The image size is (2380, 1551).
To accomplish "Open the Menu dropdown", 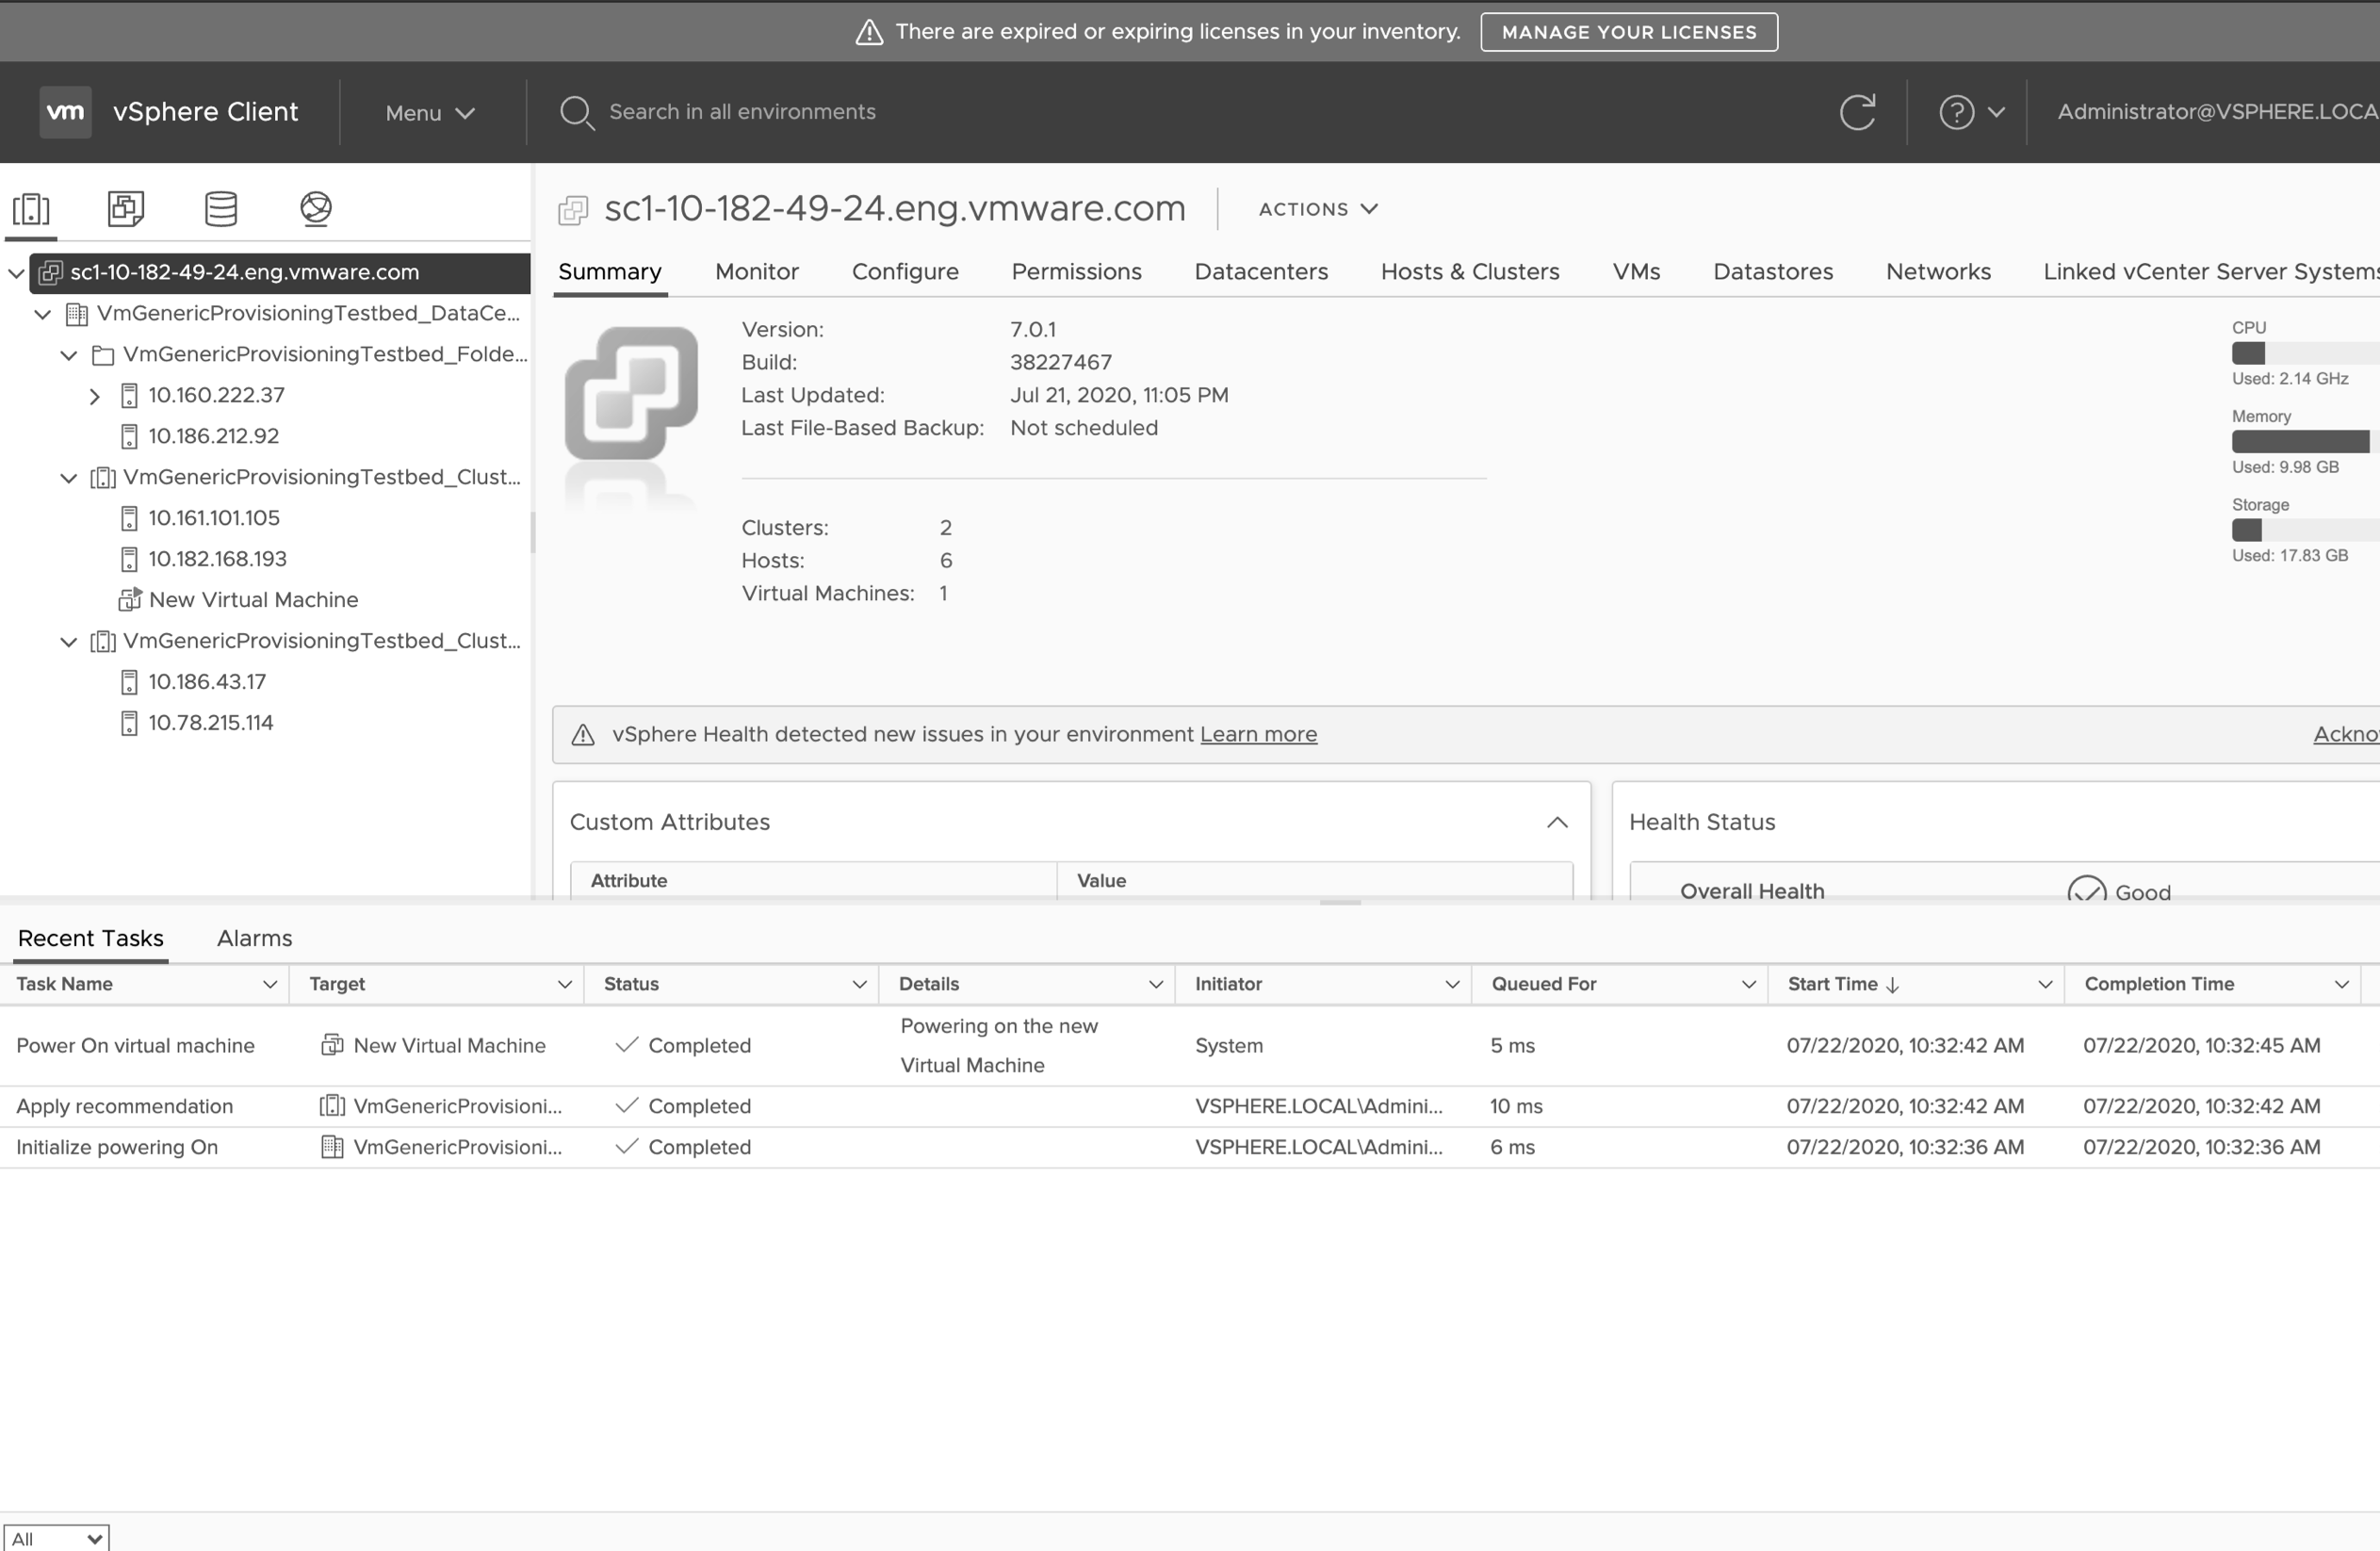I will click(x=430, y=113).
